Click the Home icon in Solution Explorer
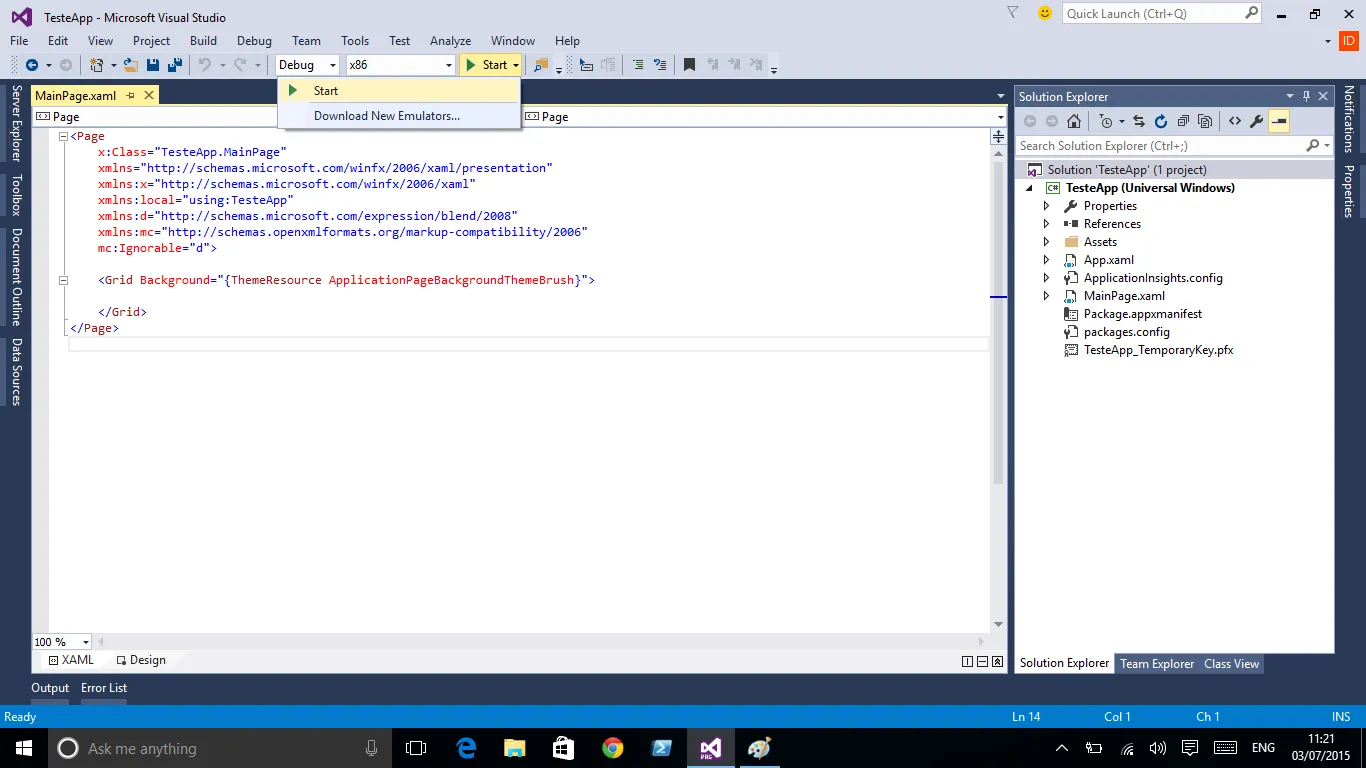 pos(1074,121)
